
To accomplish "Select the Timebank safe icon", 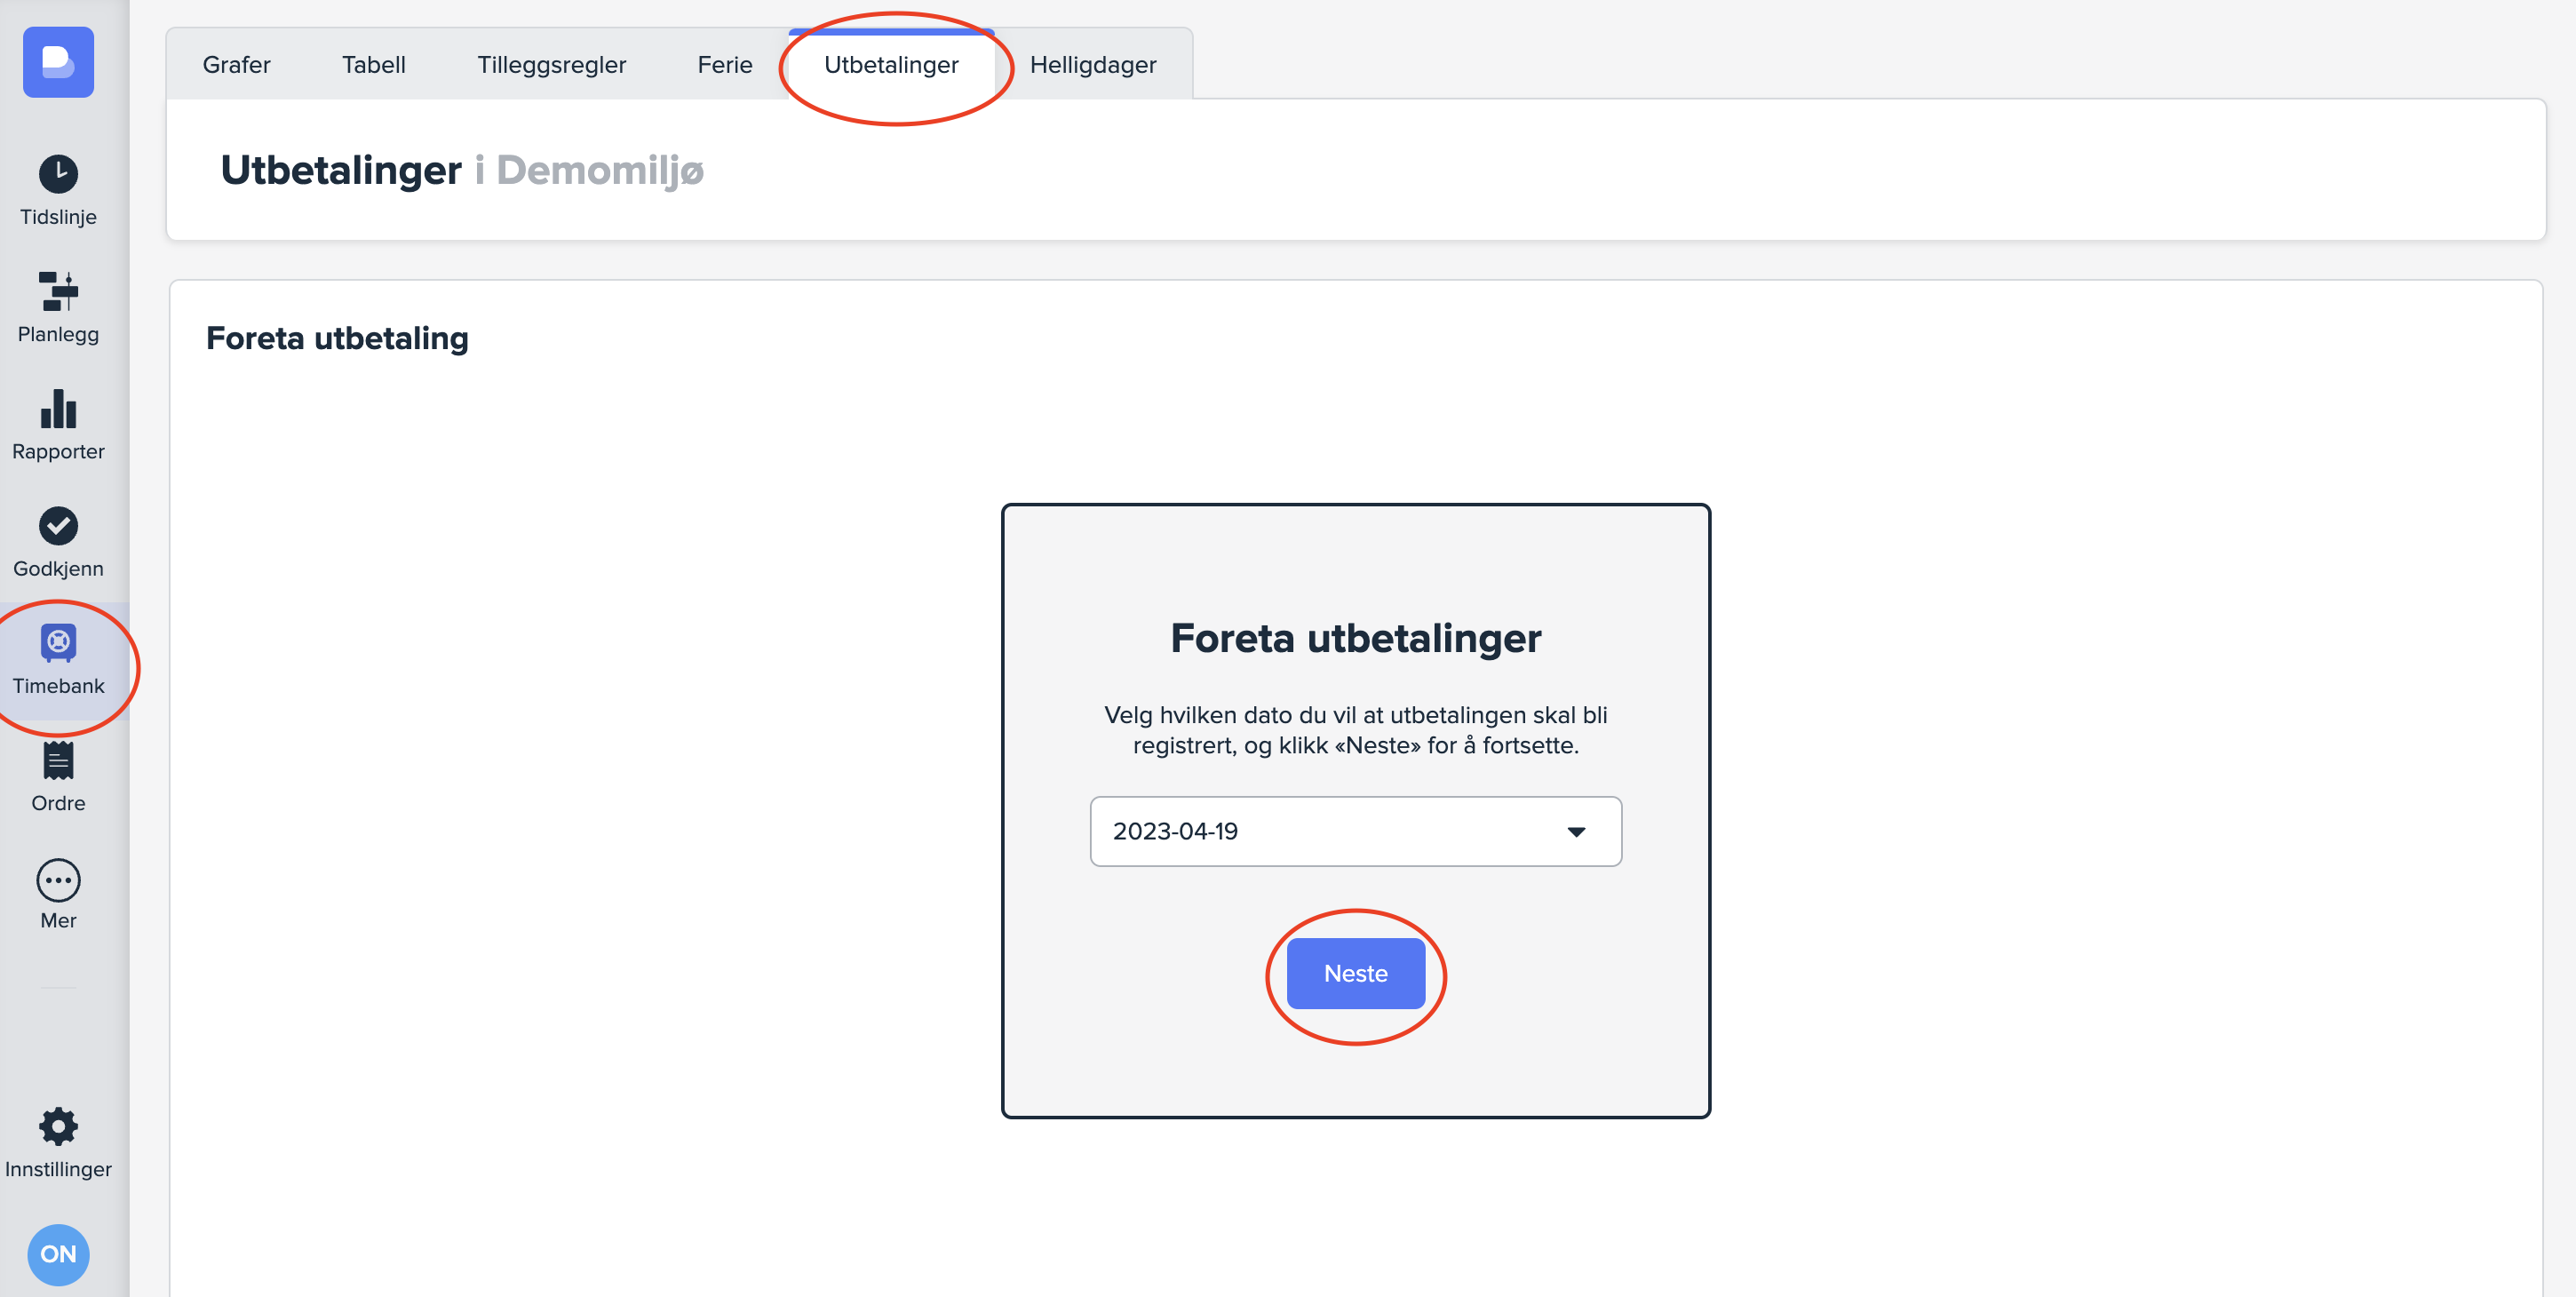I will coord(58,643).
